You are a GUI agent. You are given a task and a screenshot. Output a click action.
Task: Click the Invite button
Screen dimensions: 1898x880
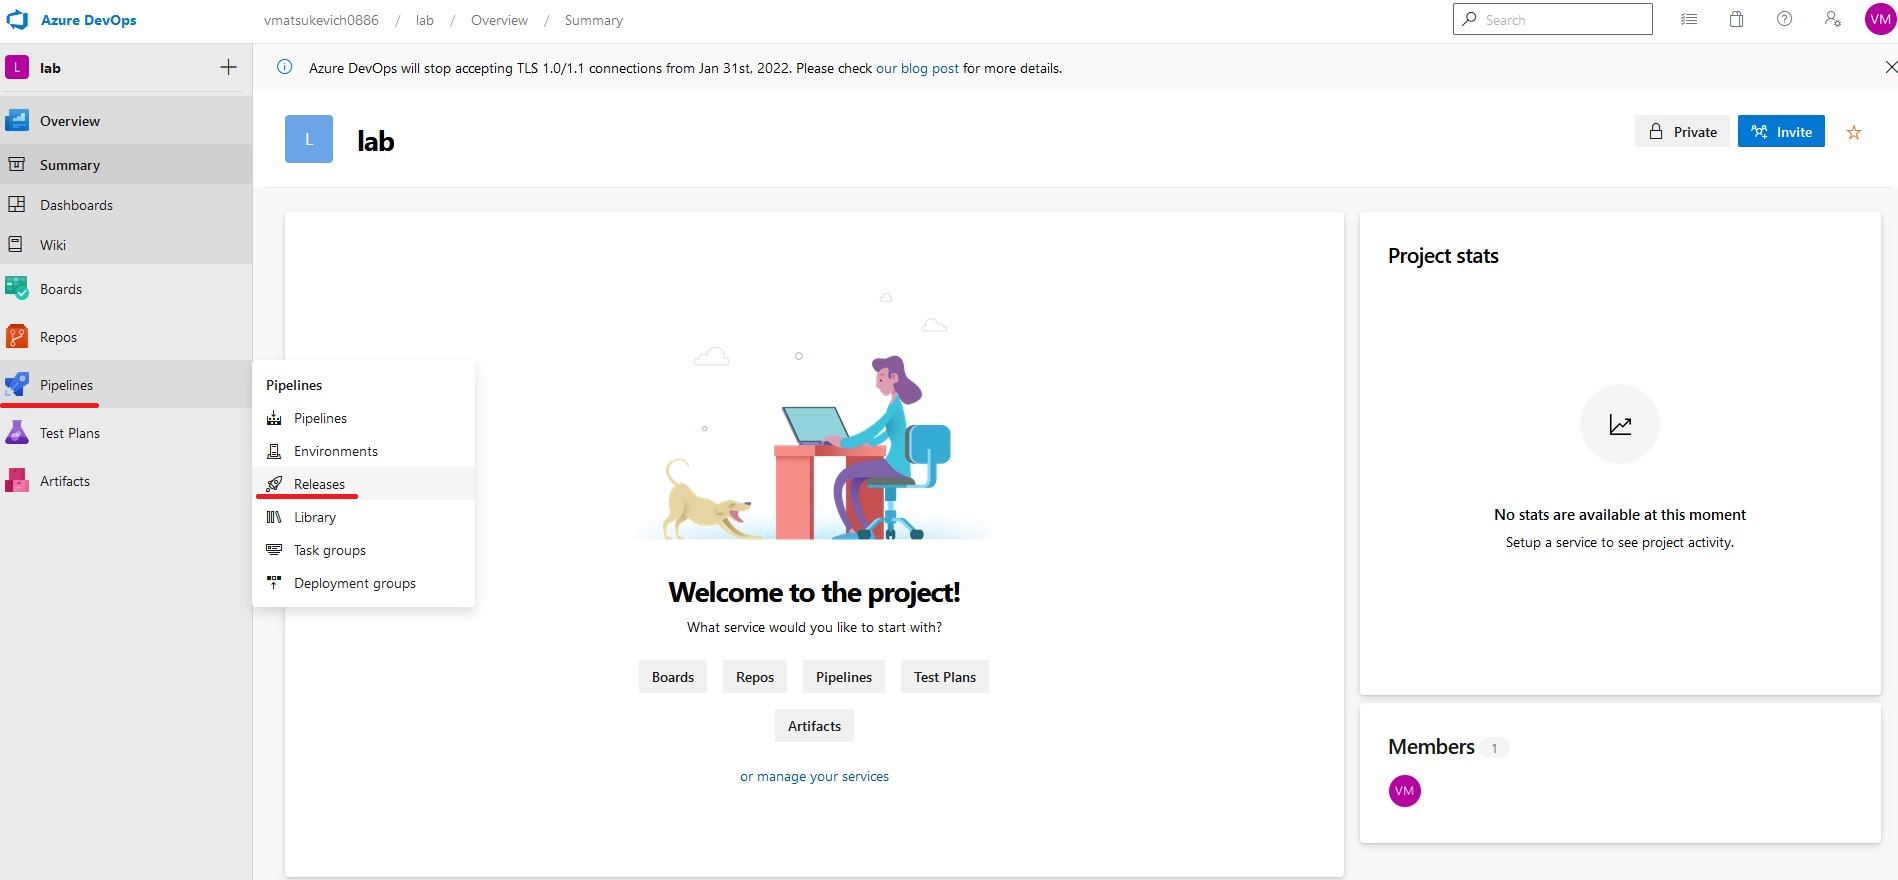point(1781,131)
